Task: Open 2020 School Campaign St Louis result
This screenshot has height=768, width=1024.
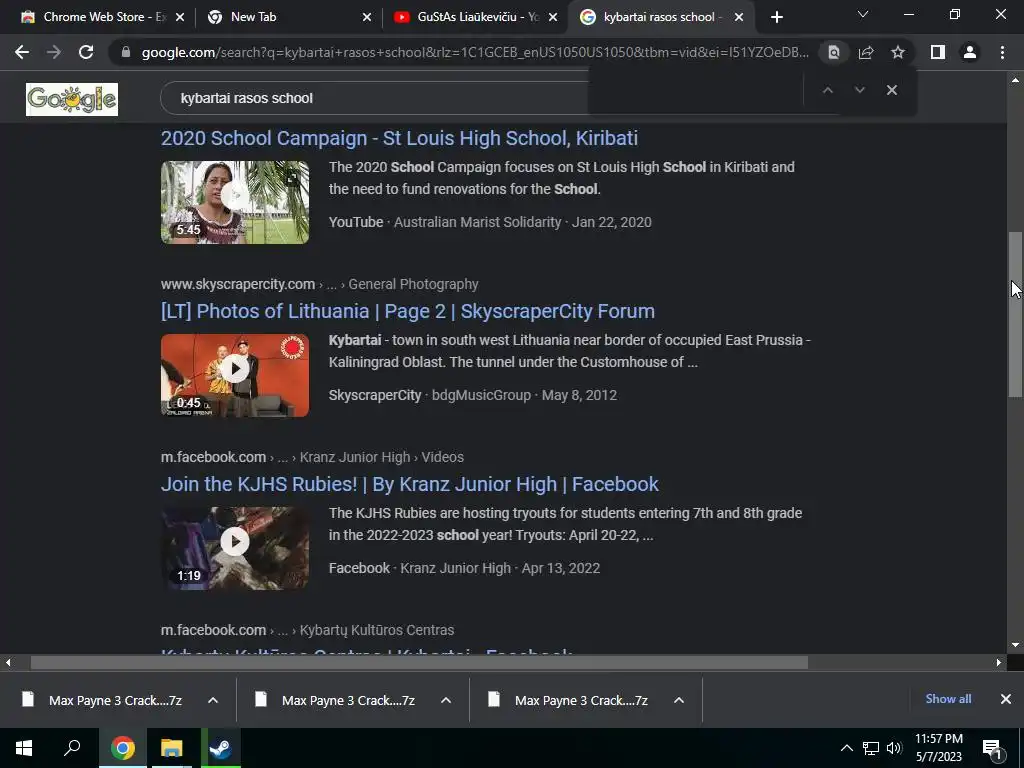Action: [399, 138]
